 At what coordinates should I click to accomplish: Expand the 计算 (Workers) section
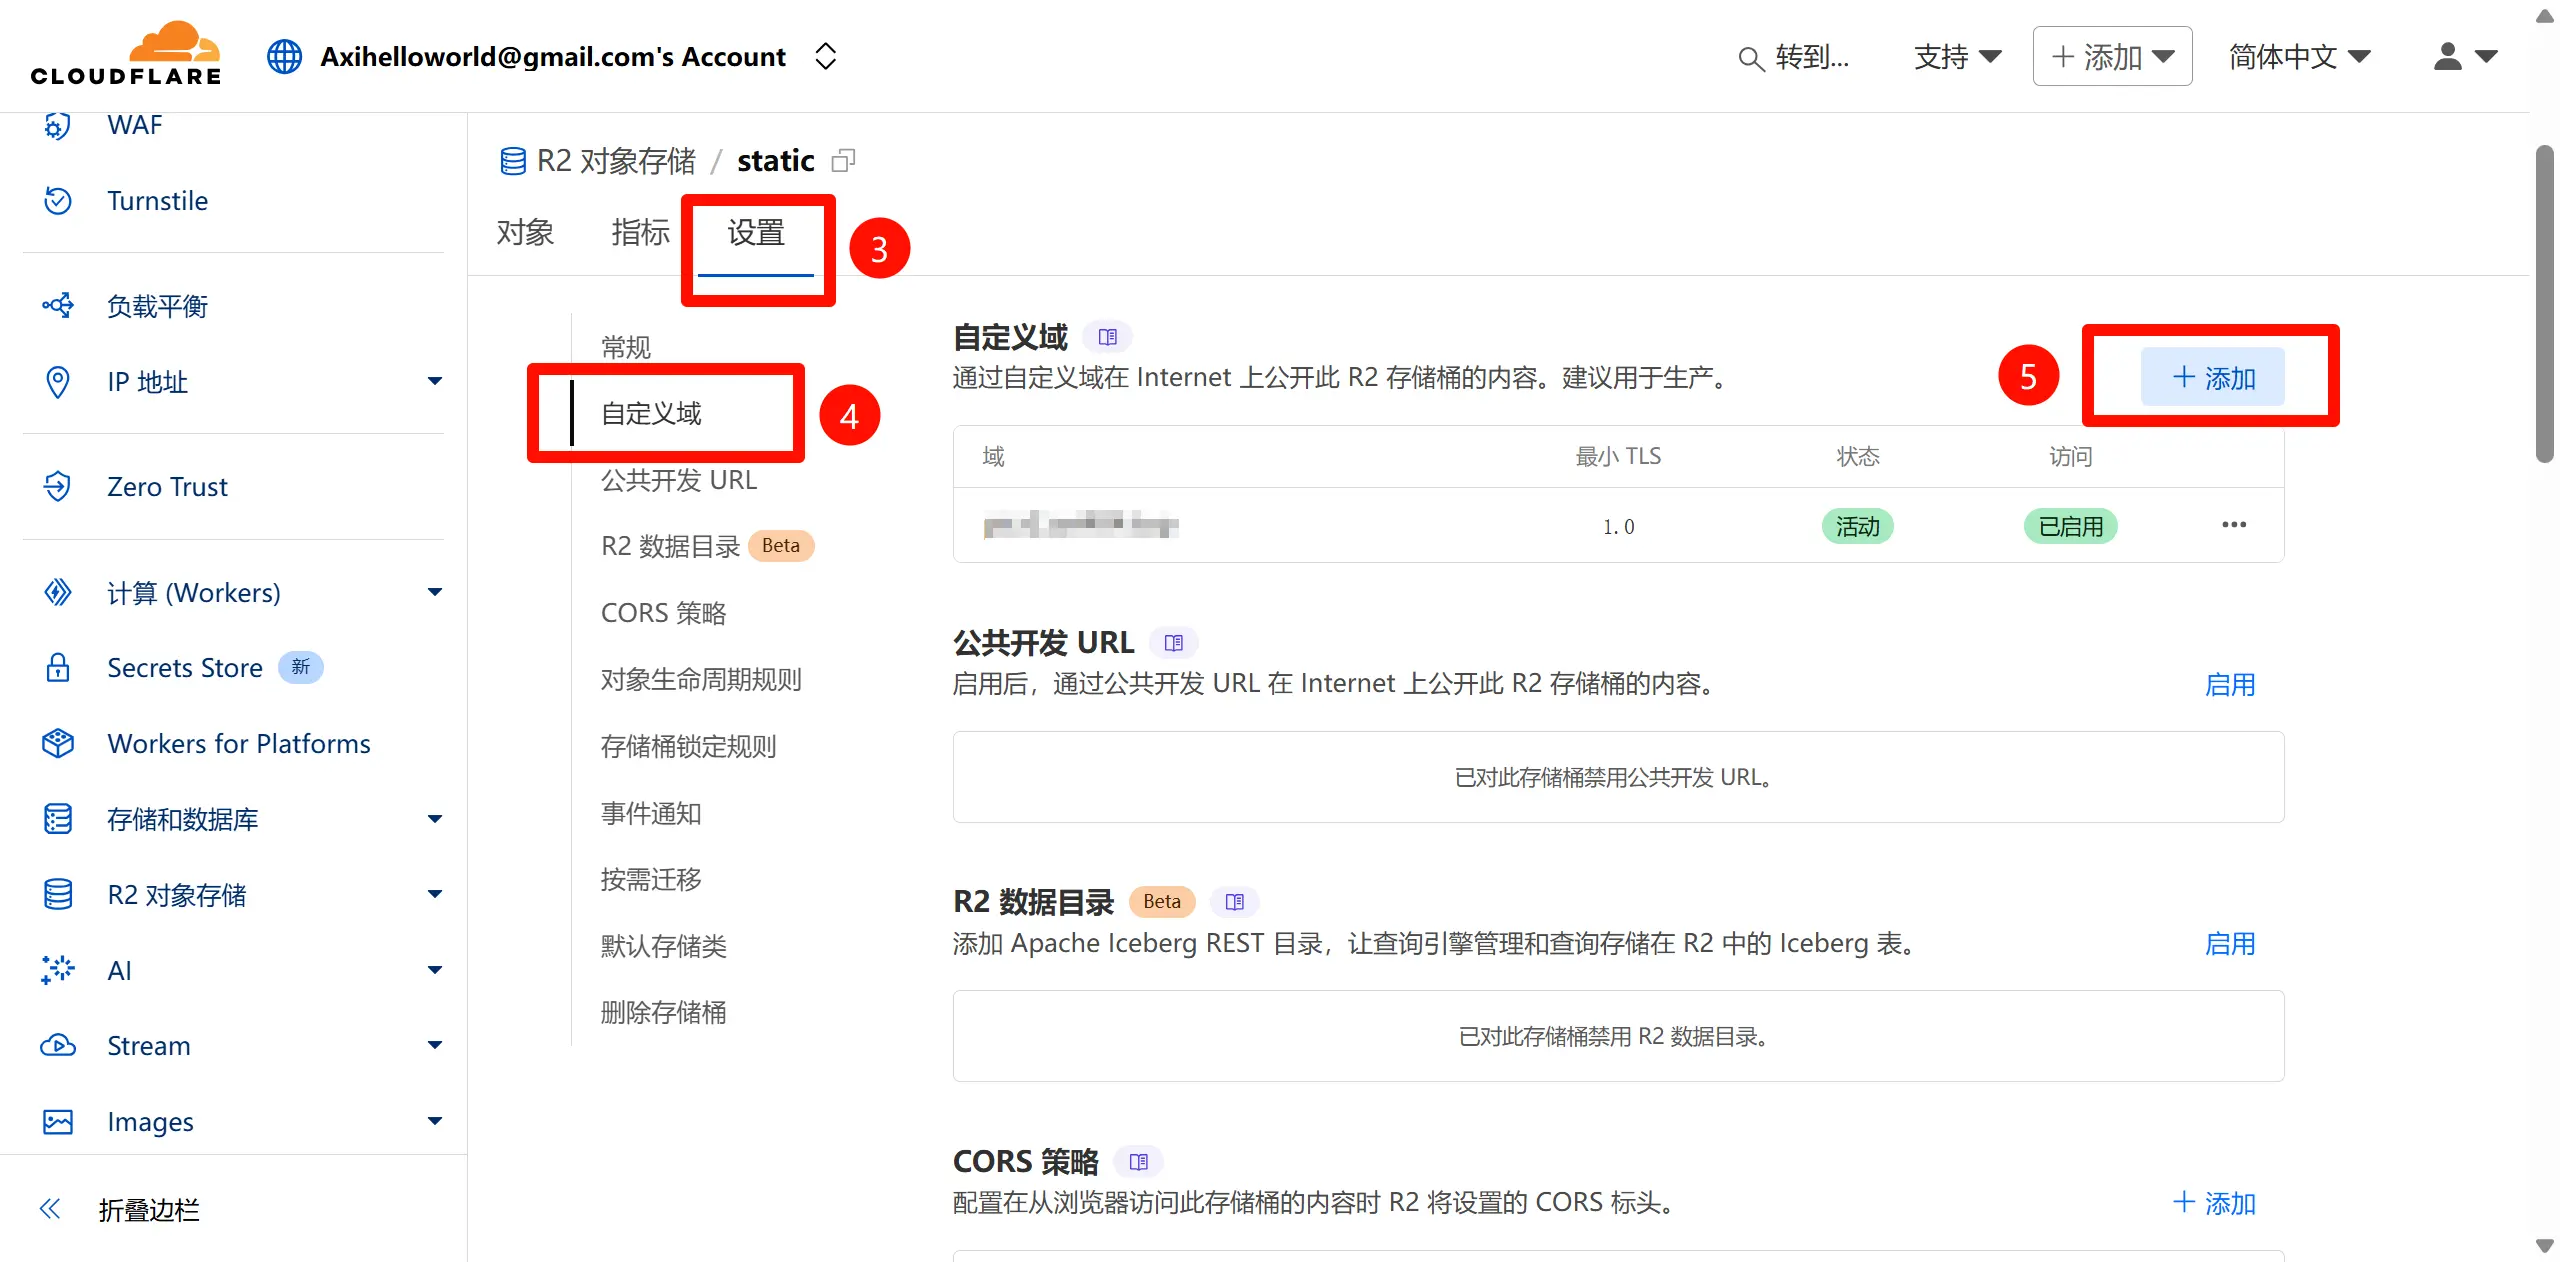pos(435,592)
